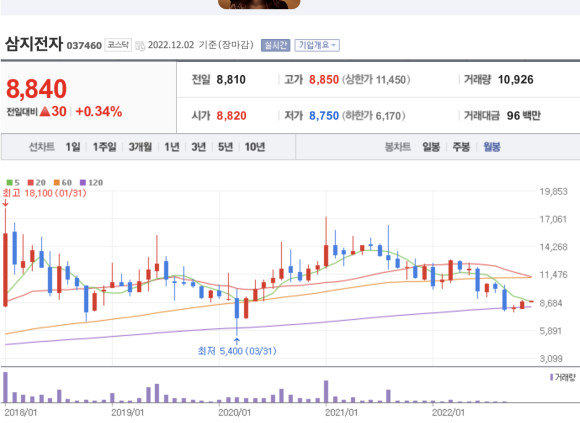The height and width of the screenshot is (423, 580).
Task: Click the 19,853 price axis label
Action: click(553, 192)
